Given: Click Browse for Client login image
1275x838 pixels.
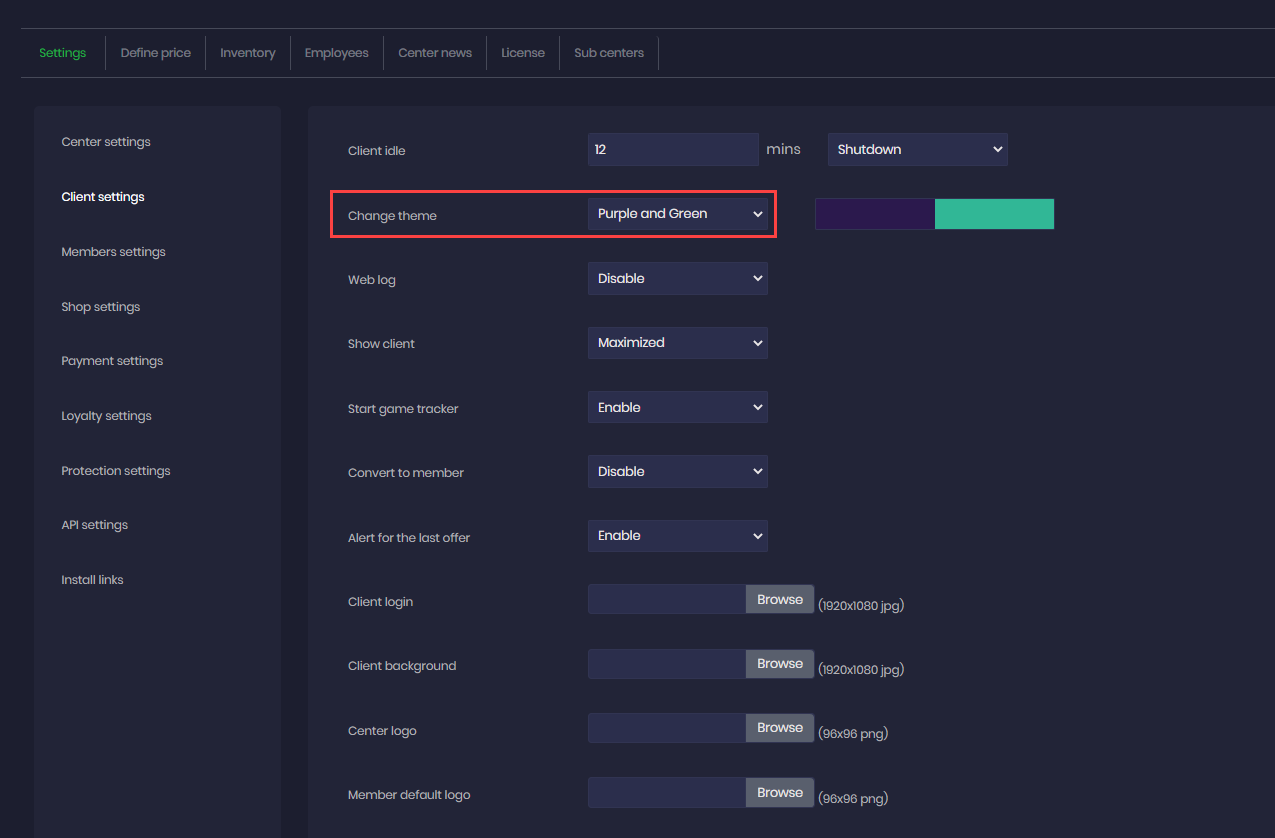Looking at the screenshot, I should click(780, 600).
